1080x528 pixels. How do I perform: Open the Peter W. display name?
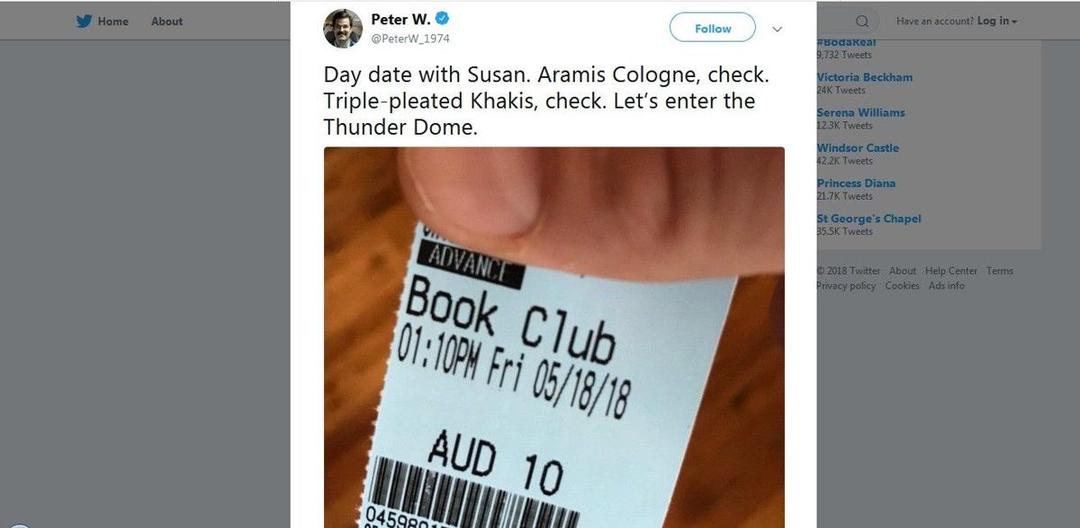point(401,19)
